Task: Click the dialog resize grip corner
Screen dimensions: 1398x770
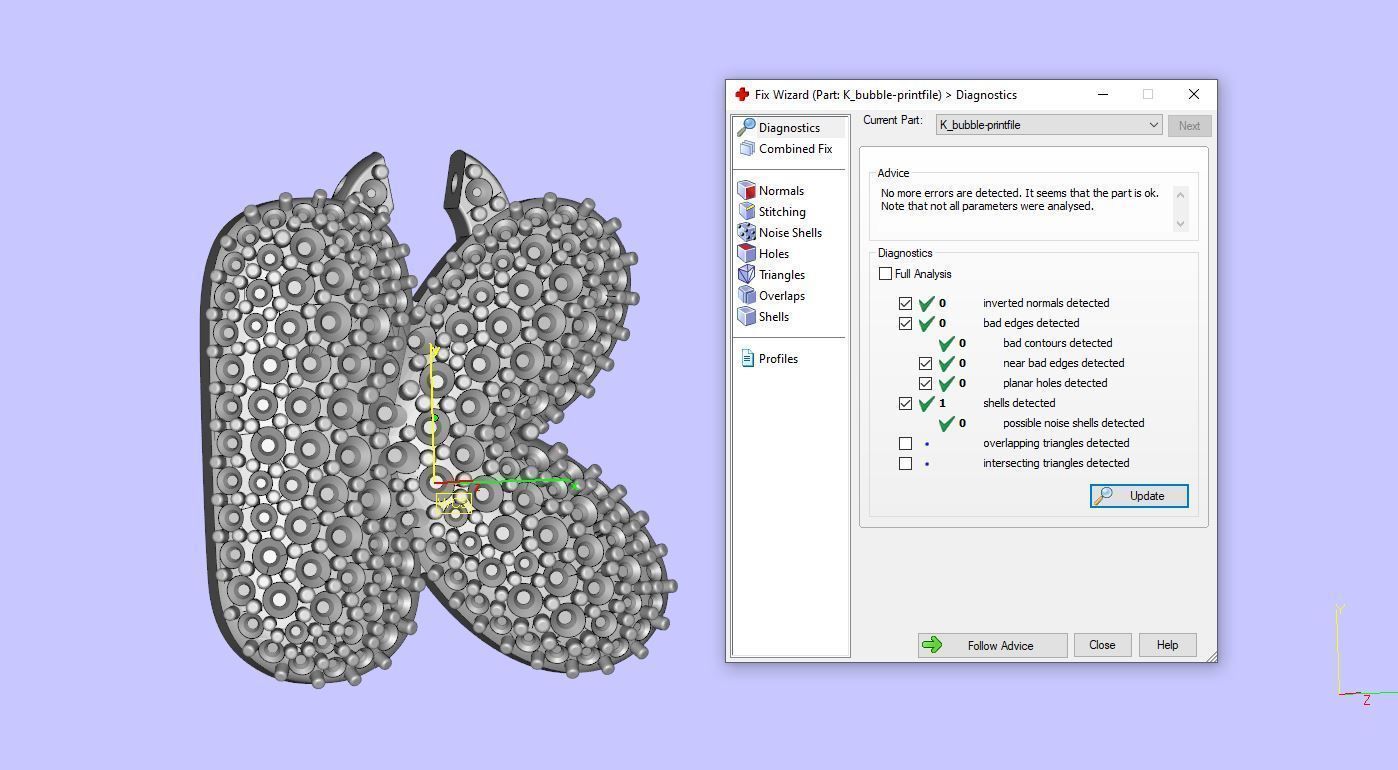Action: click(x=1211, y=656)
